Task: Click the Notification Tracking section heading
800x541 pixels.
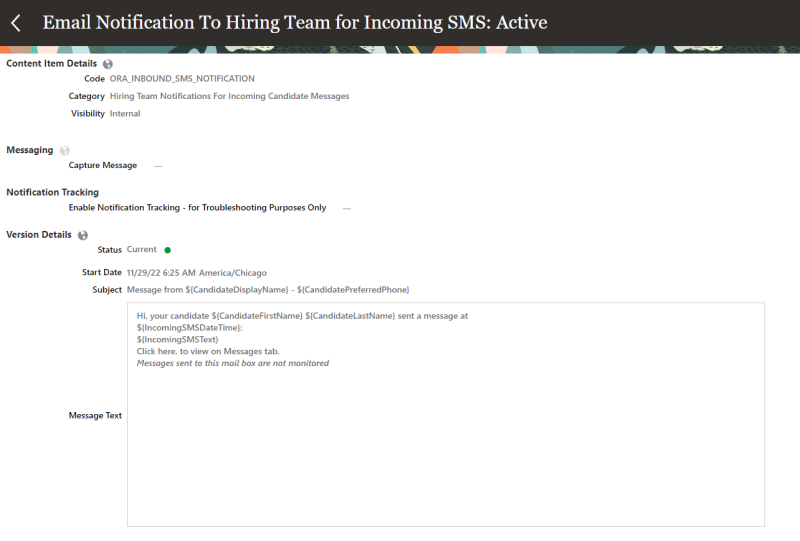Action: pos(52,192)
